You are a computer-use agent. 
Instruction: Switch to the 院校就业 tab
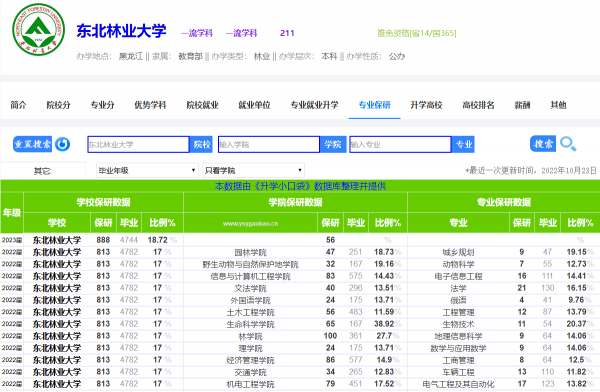pos(202,105)
